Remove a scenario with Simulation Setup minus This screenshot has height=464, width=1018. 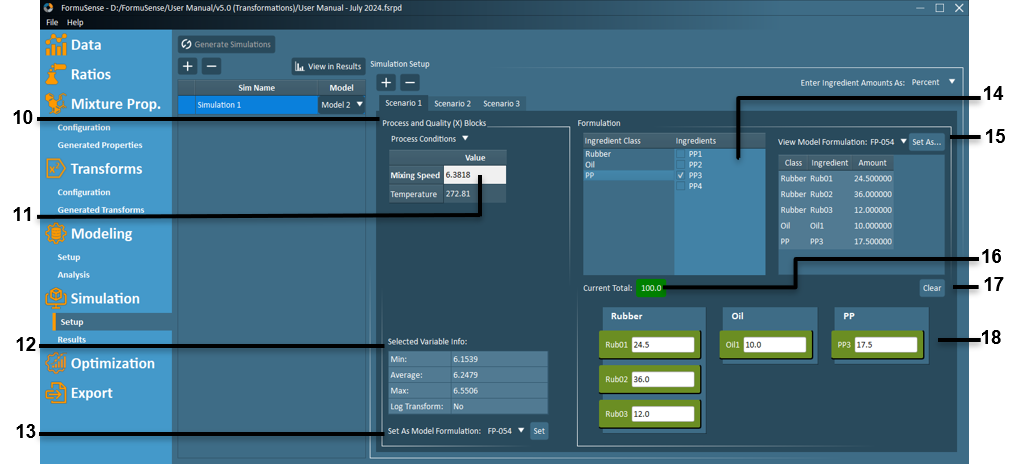tap(409, 82)
